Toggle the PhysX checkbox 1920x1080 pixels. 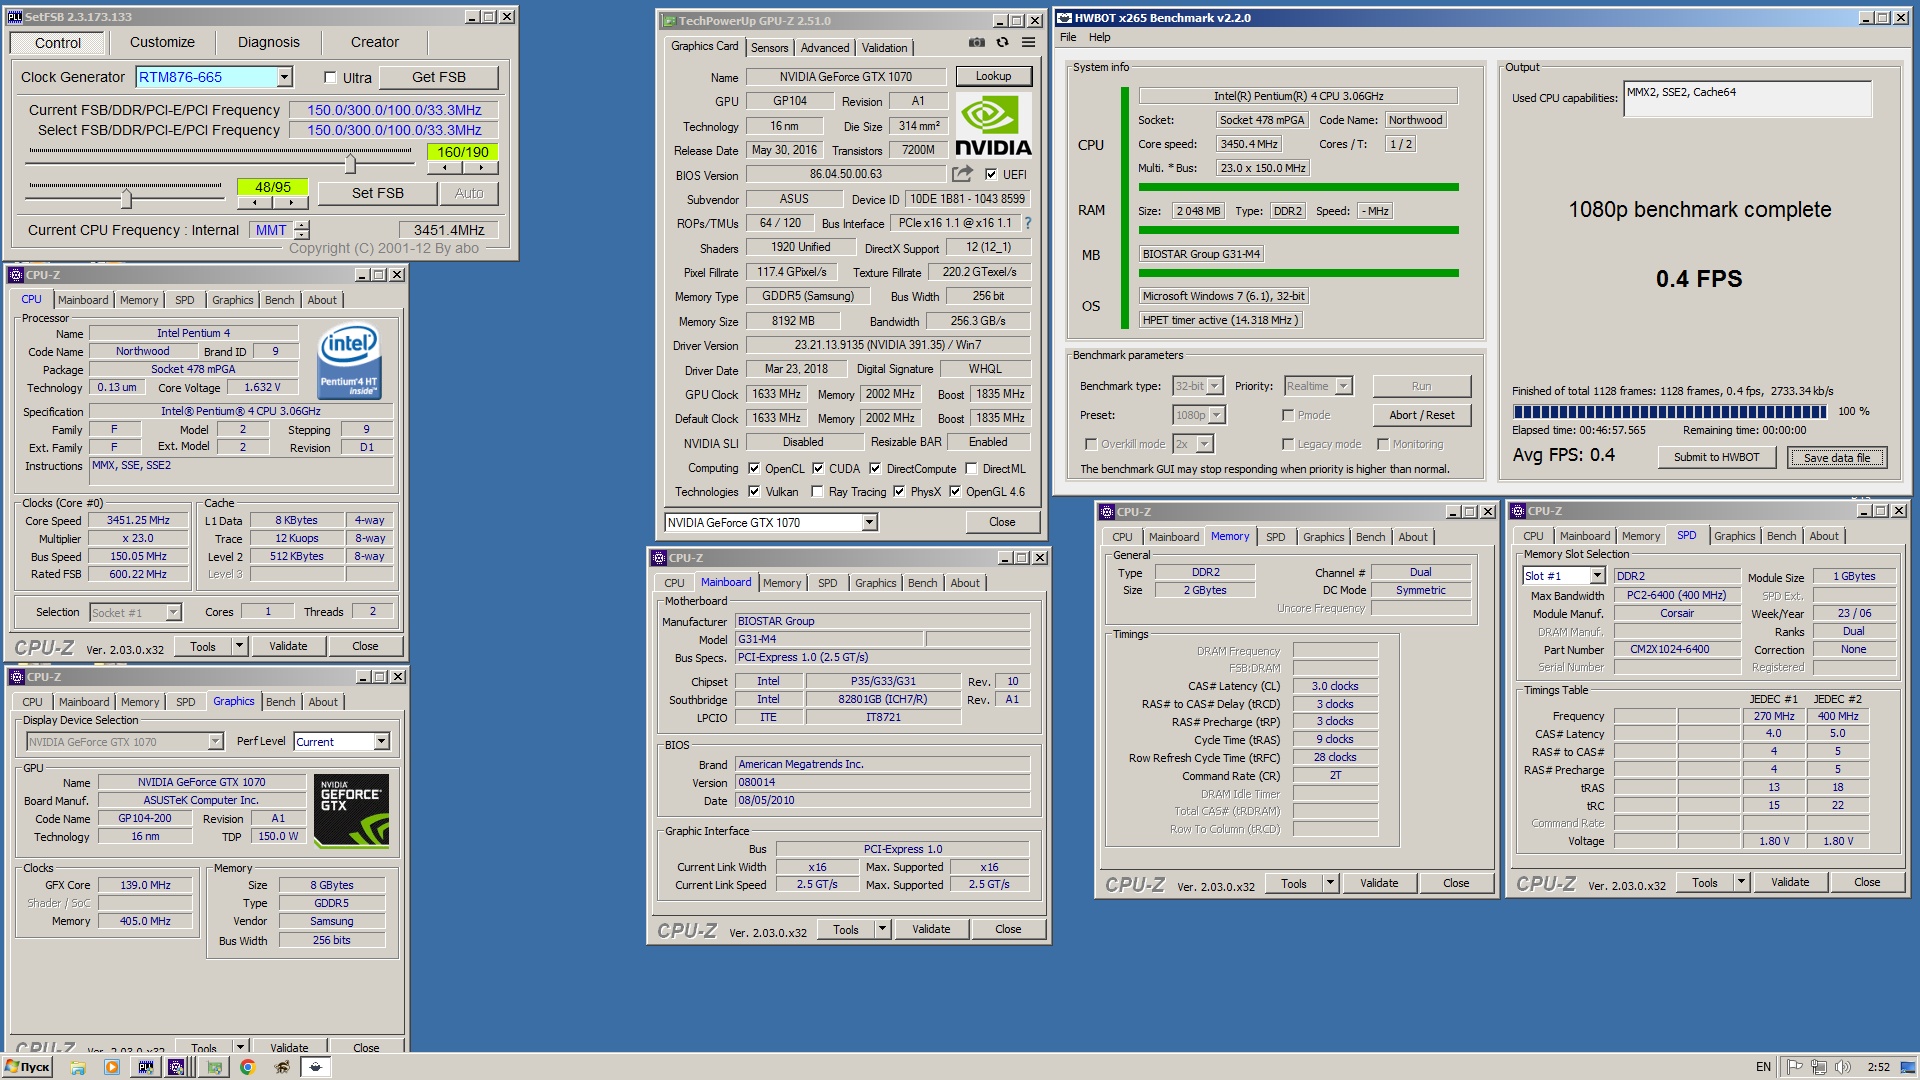click(899, 491)
